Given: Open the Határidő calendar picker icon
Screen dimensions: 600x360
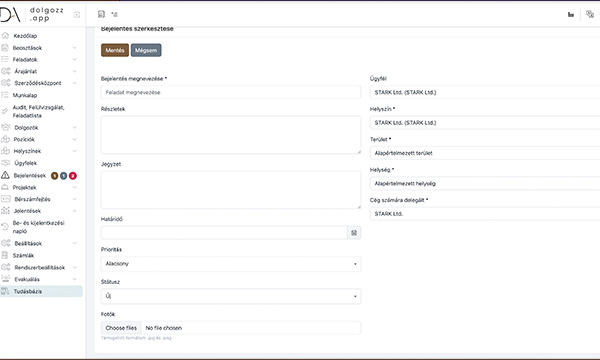Looking at the screenshot, I should [x=354, y=233].
